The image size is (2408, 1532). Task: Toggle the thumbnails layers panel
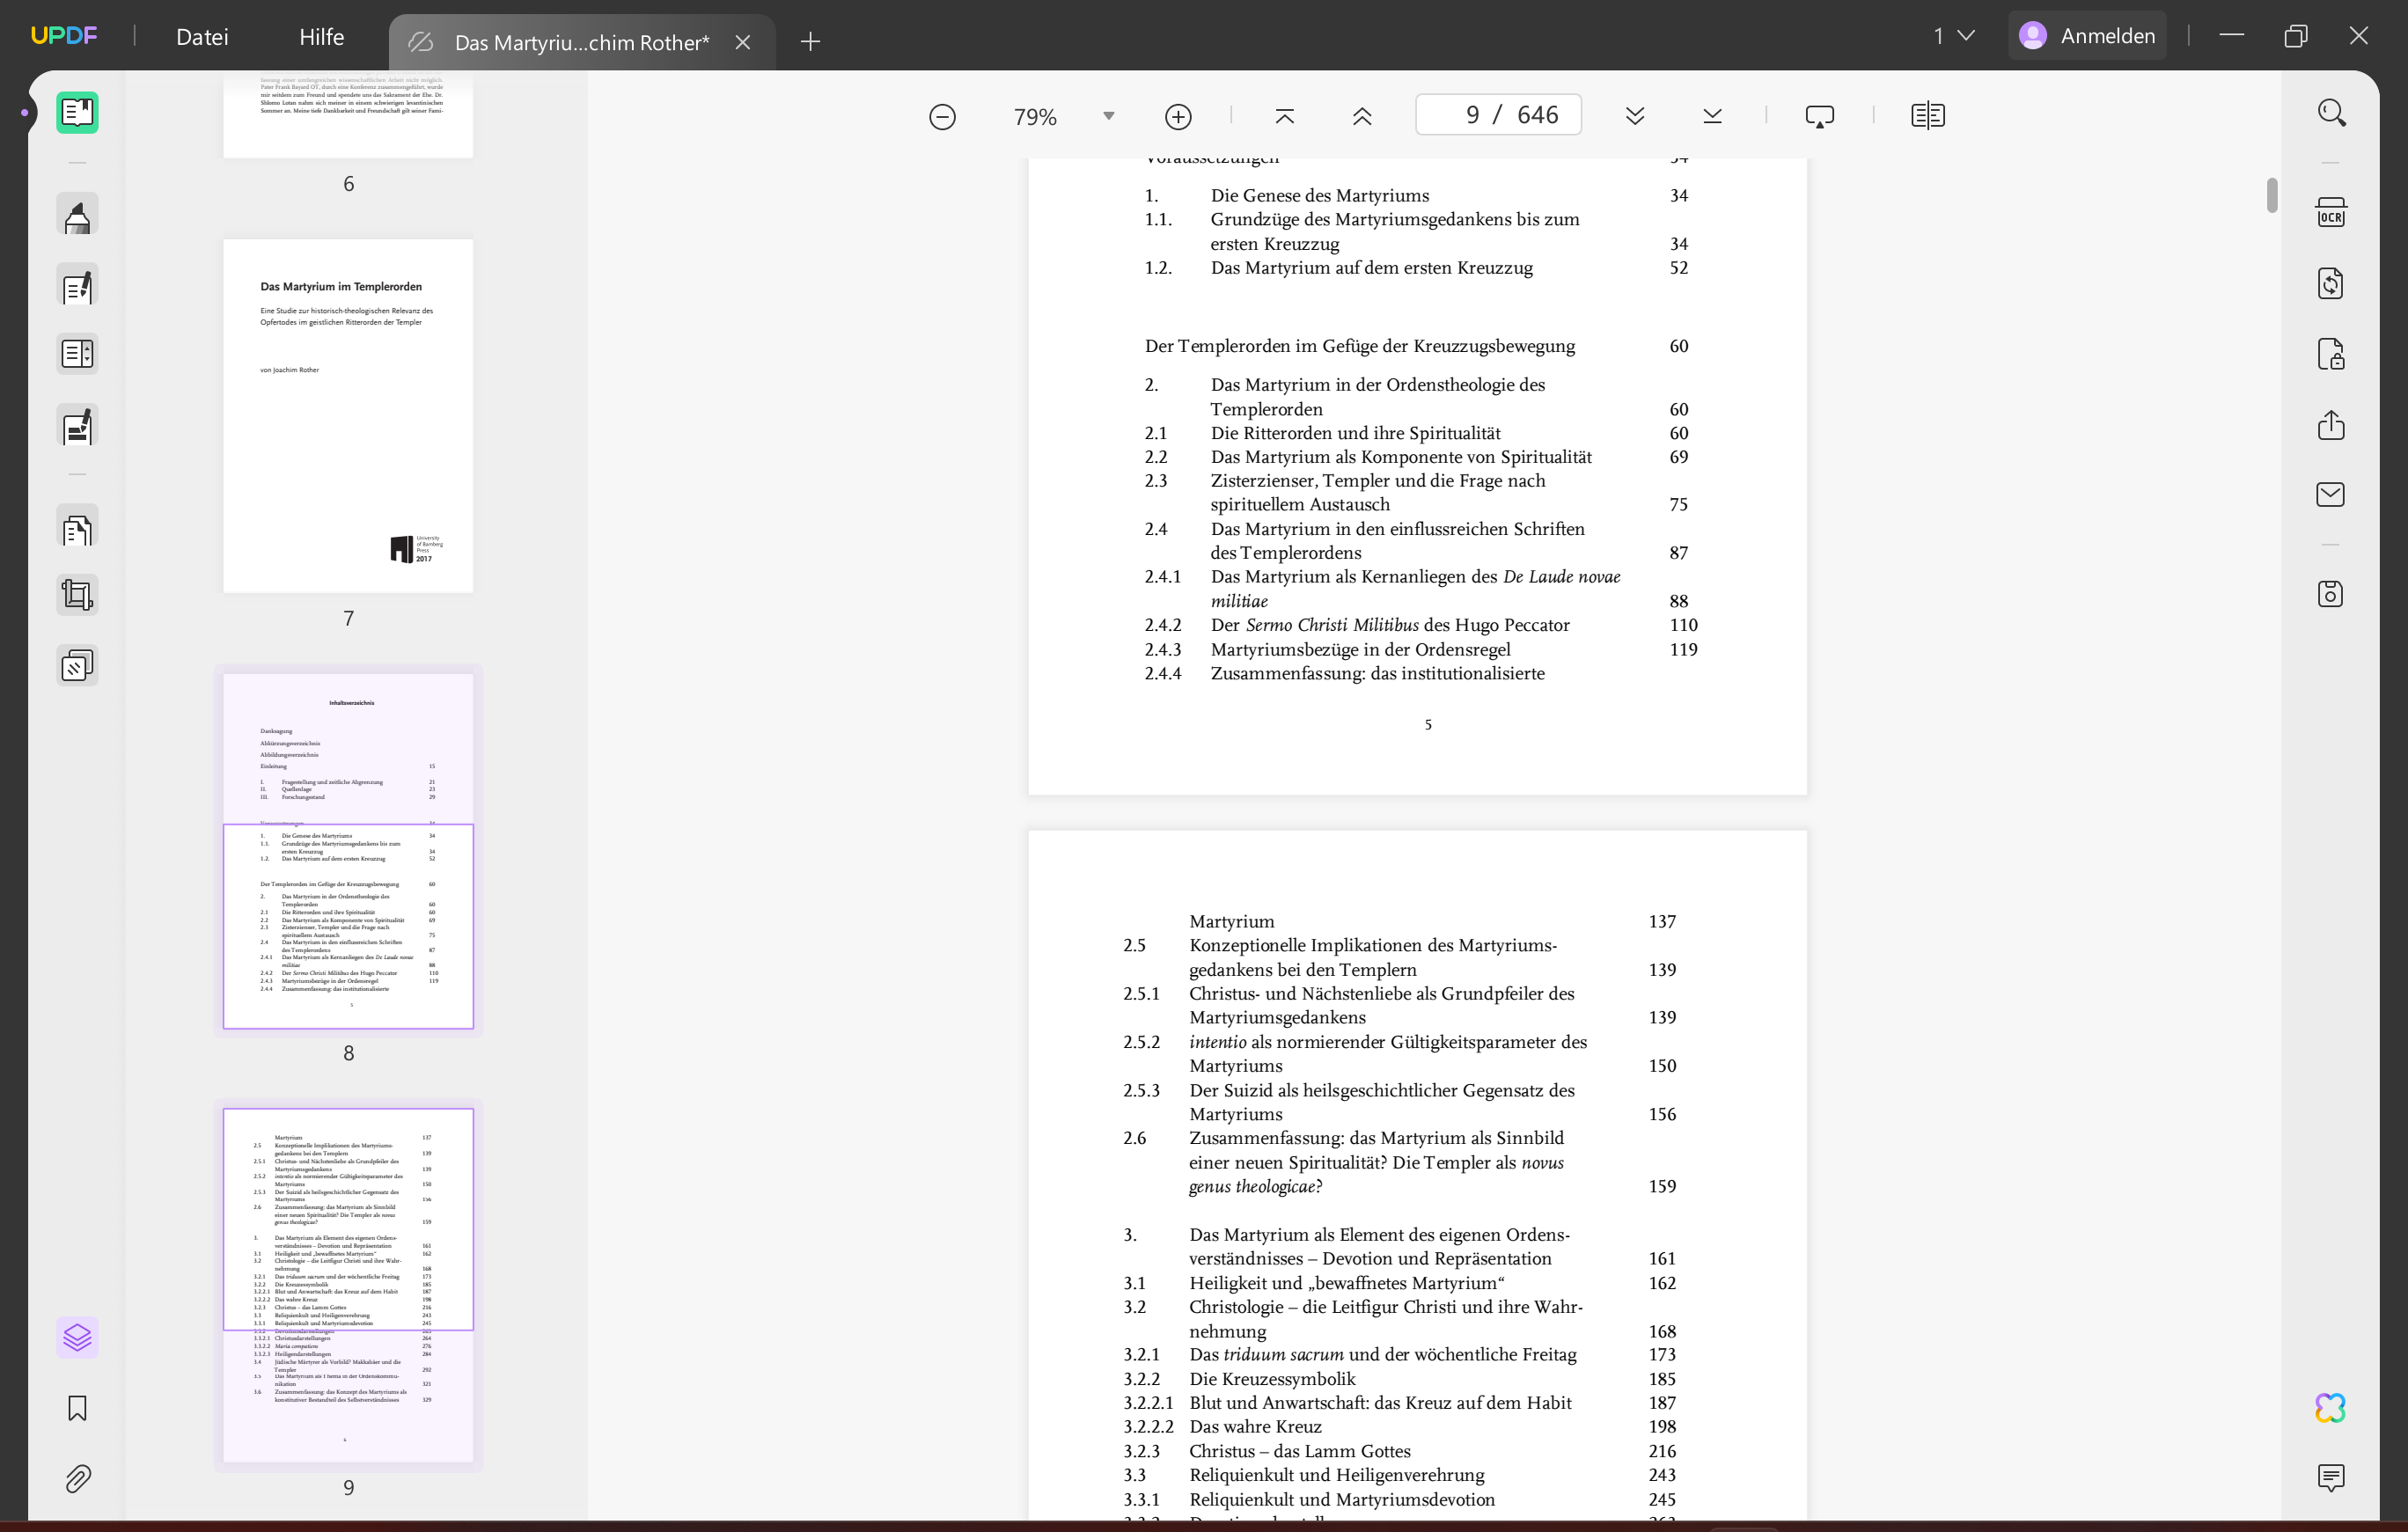point(77,1337)
